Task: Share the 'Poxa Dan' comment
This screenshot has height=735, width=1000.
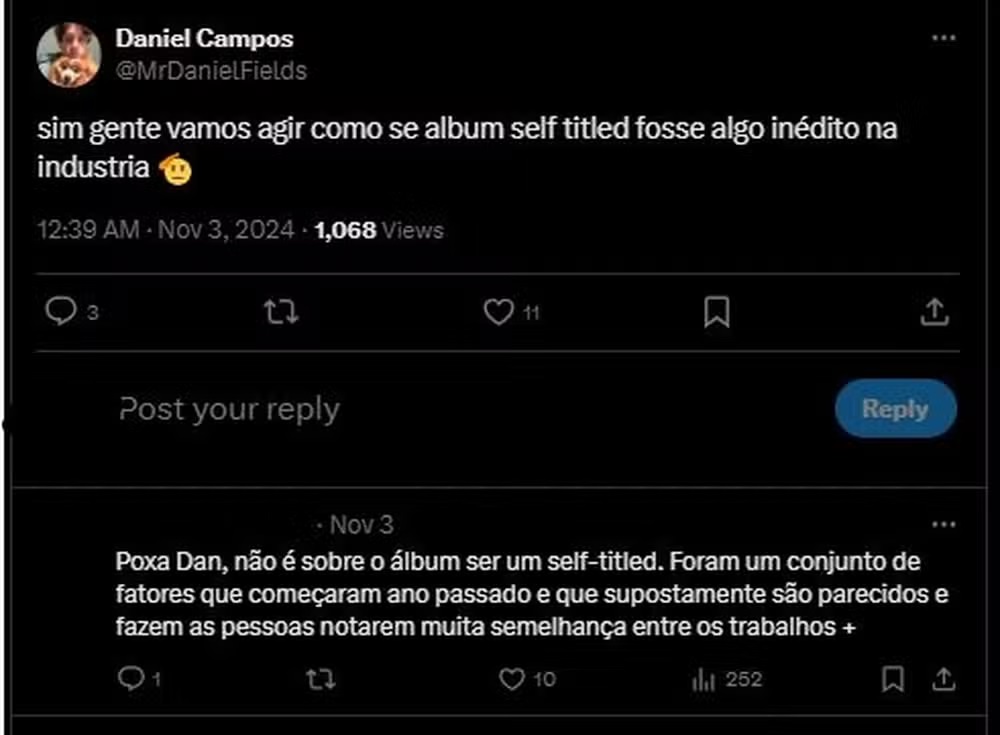Action: point(942,680)
